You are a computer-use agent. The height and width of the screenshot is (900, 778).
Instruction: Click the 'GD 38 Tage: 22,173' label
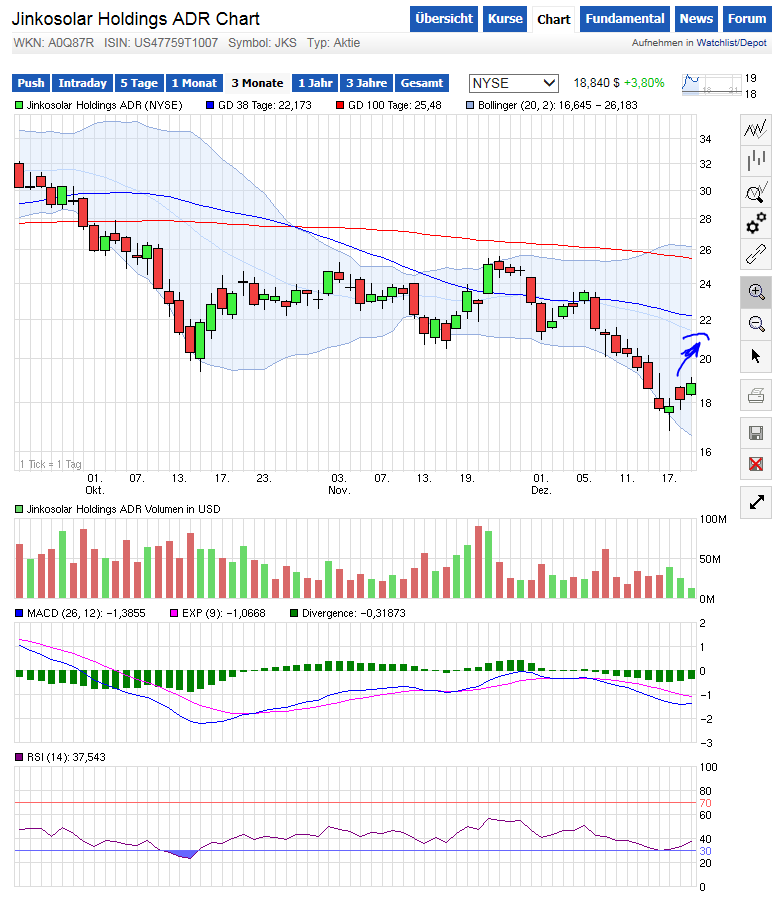point(265,106)
